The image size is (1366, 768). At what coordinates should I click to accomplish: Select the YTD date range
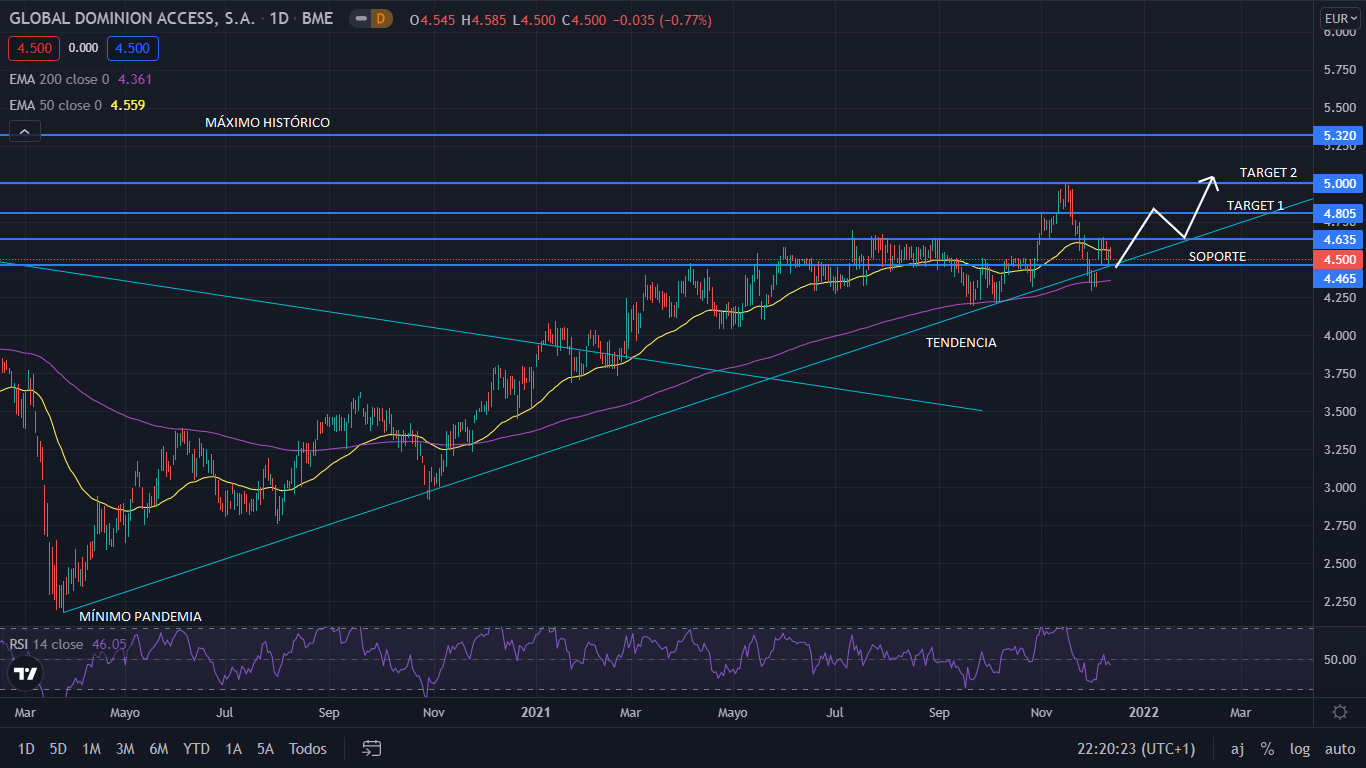[x=196, y=748]
